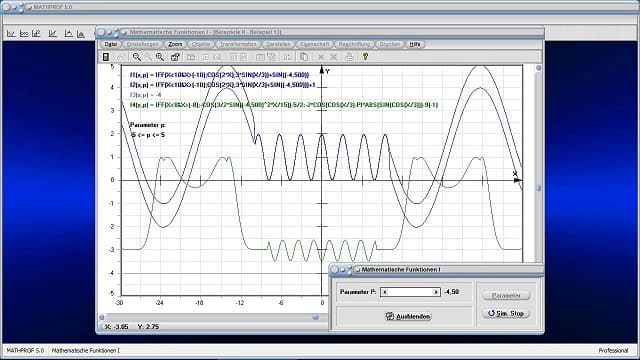The image size is (640, 360).
Task: Open the Darstellen menu
Action: point(278,44)
